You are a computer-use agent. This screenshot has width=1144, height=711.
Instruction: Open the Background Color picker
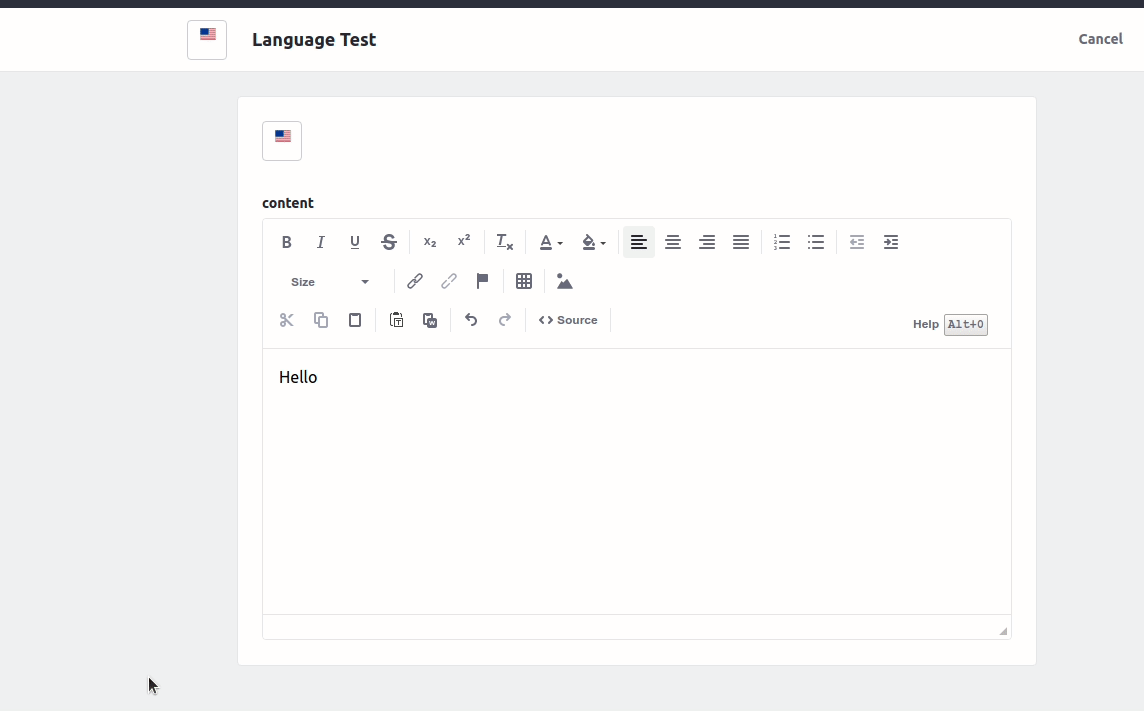[593, 242]
